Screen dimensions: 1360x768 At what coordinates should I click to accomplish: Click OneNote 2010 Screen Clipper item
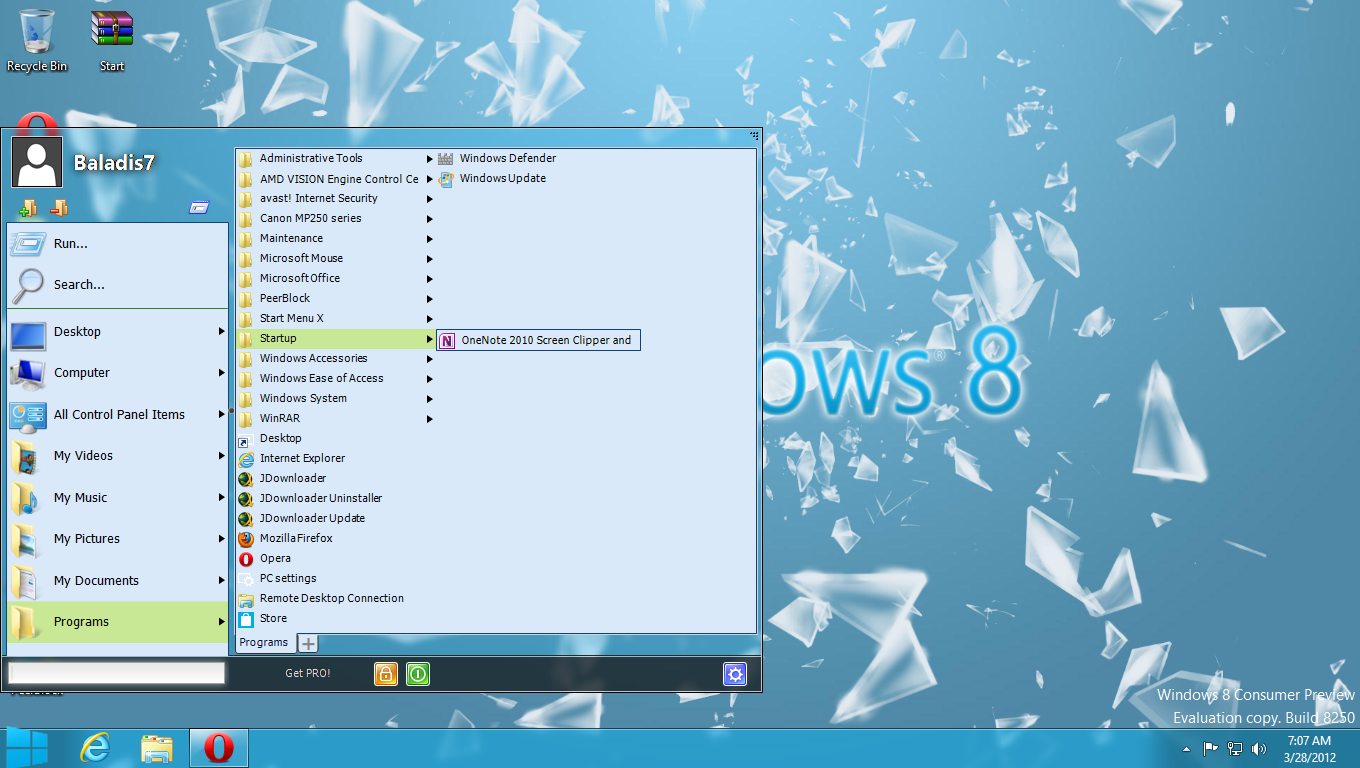[538, 340]
